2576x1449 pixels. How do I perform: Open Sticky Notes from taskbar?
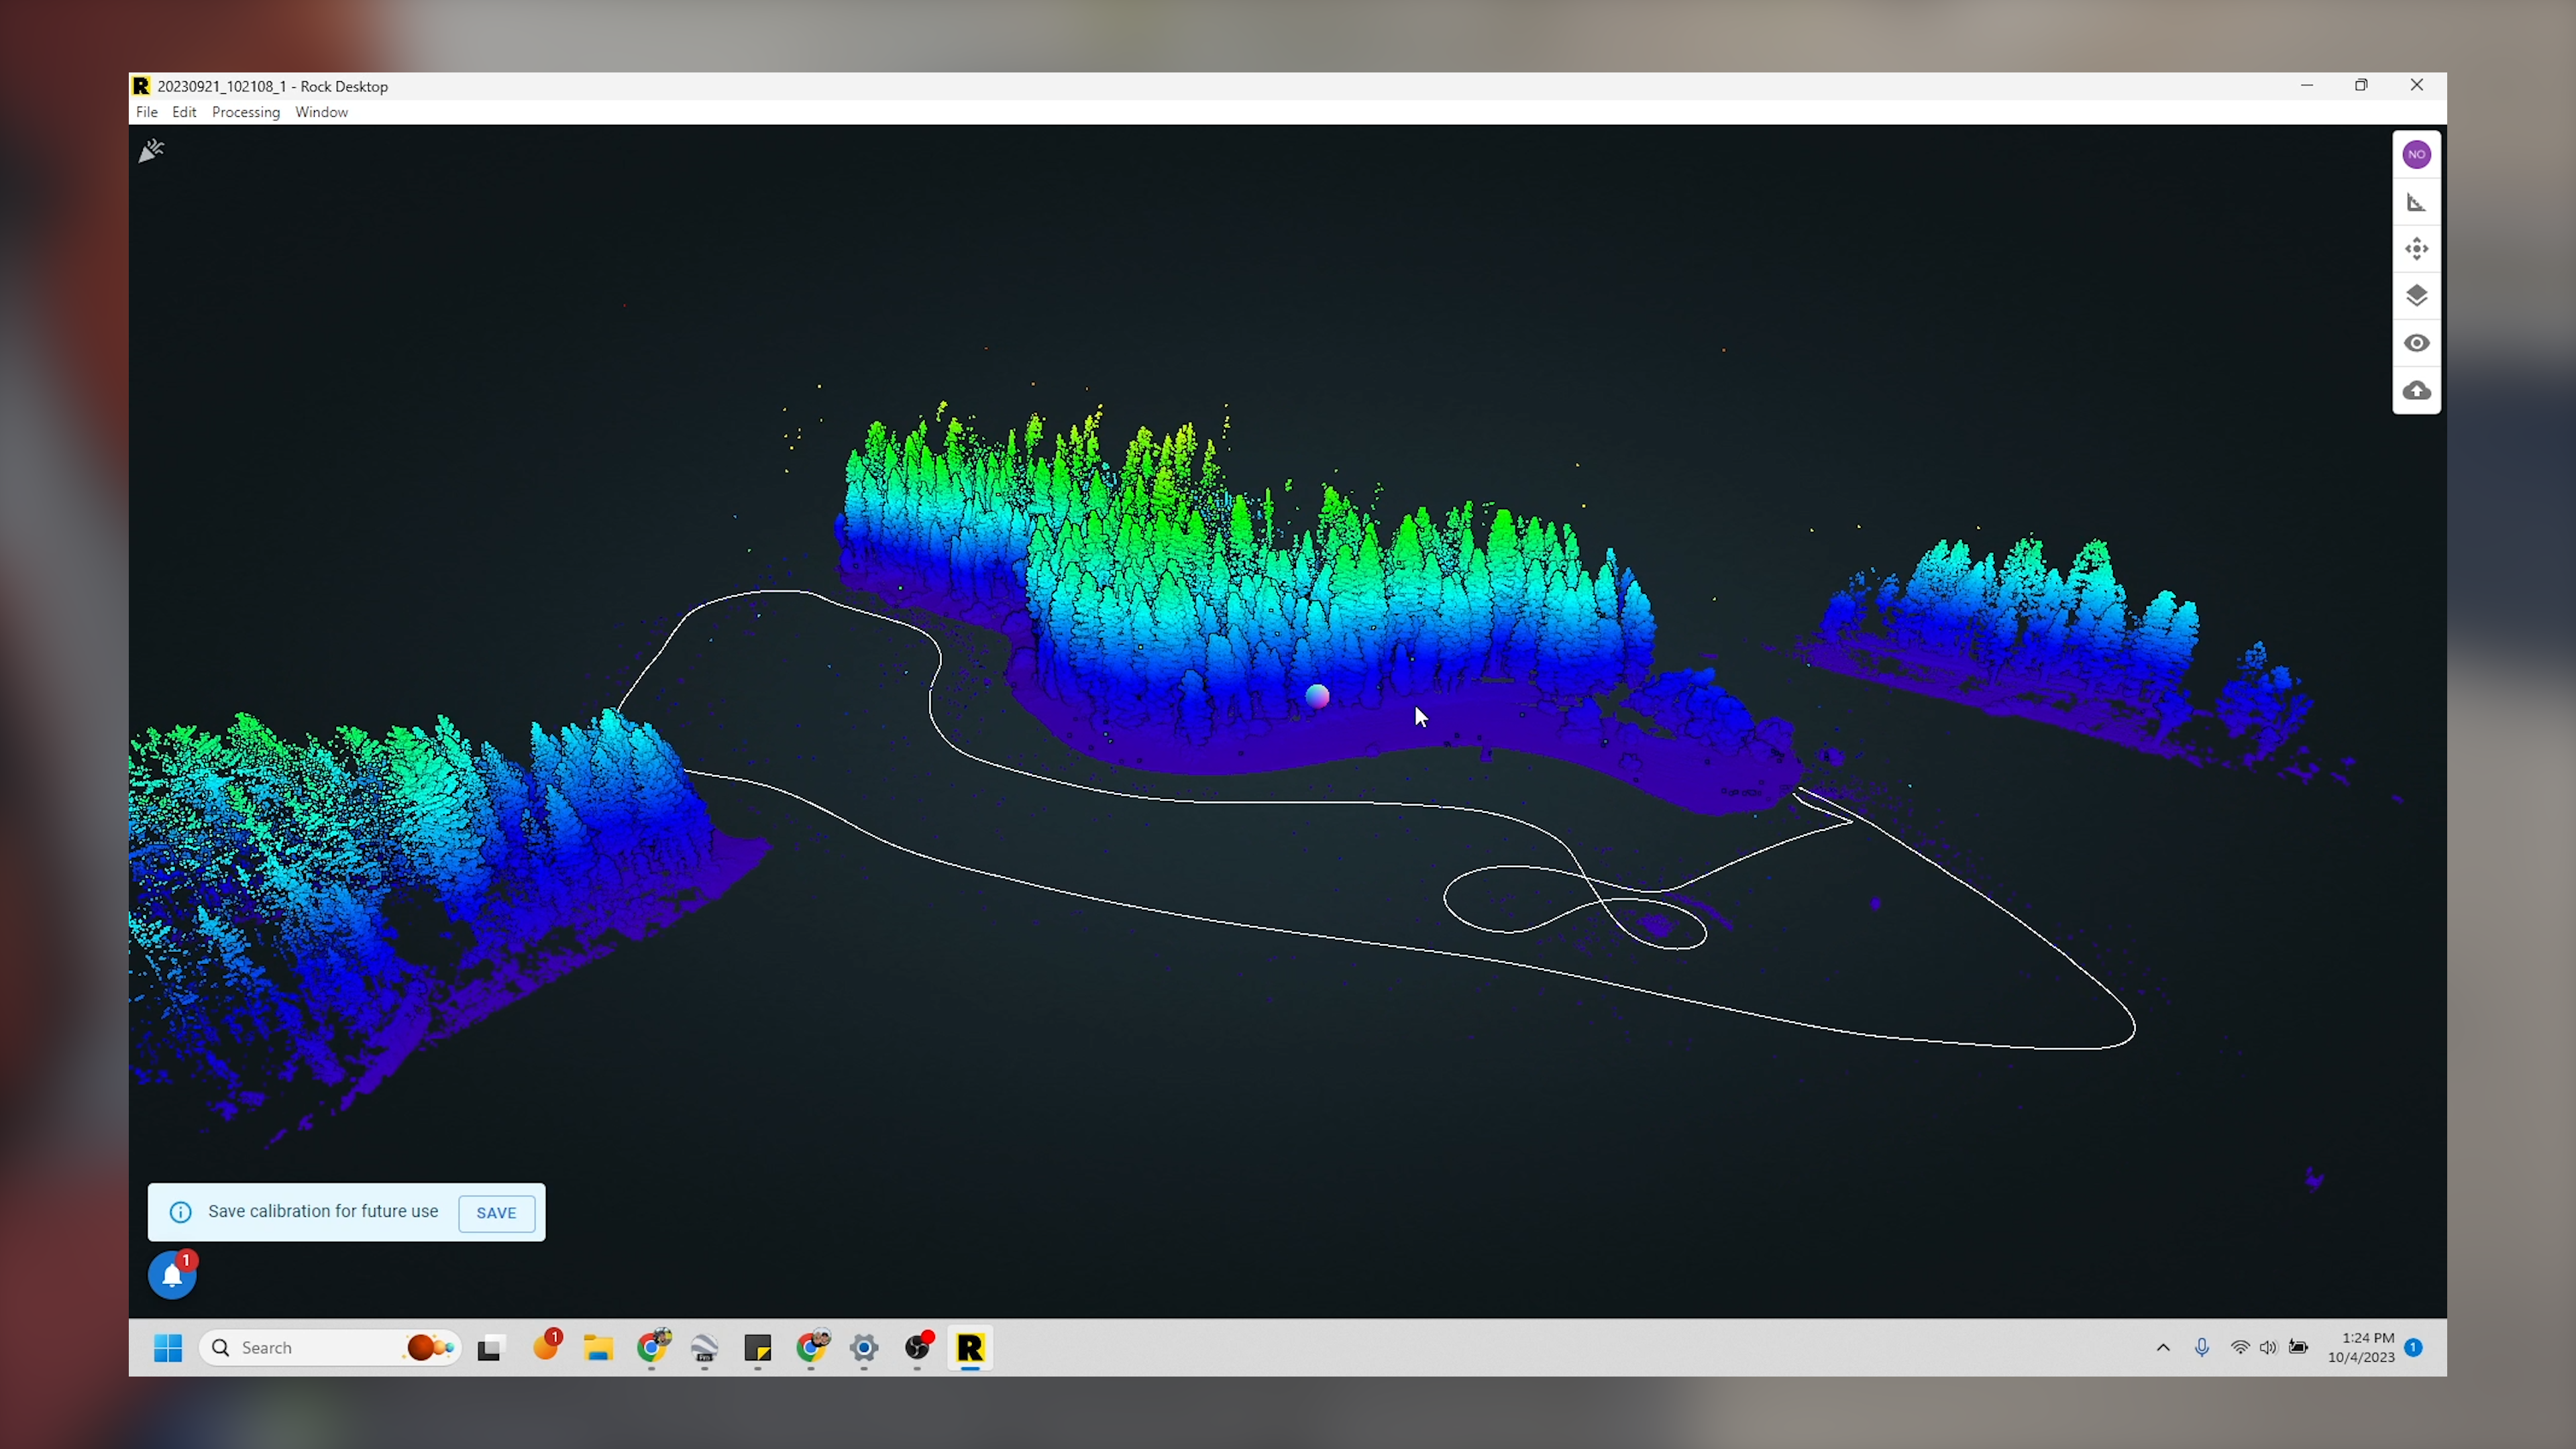click(758, 1348)
